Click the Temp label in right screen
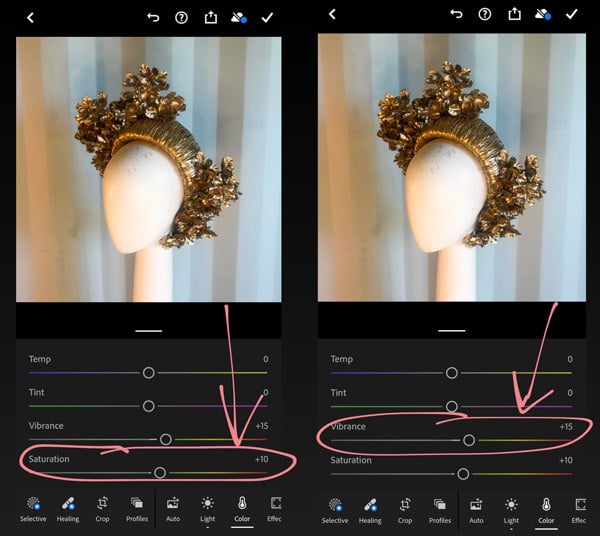600x536 pixels. (342, 359)
